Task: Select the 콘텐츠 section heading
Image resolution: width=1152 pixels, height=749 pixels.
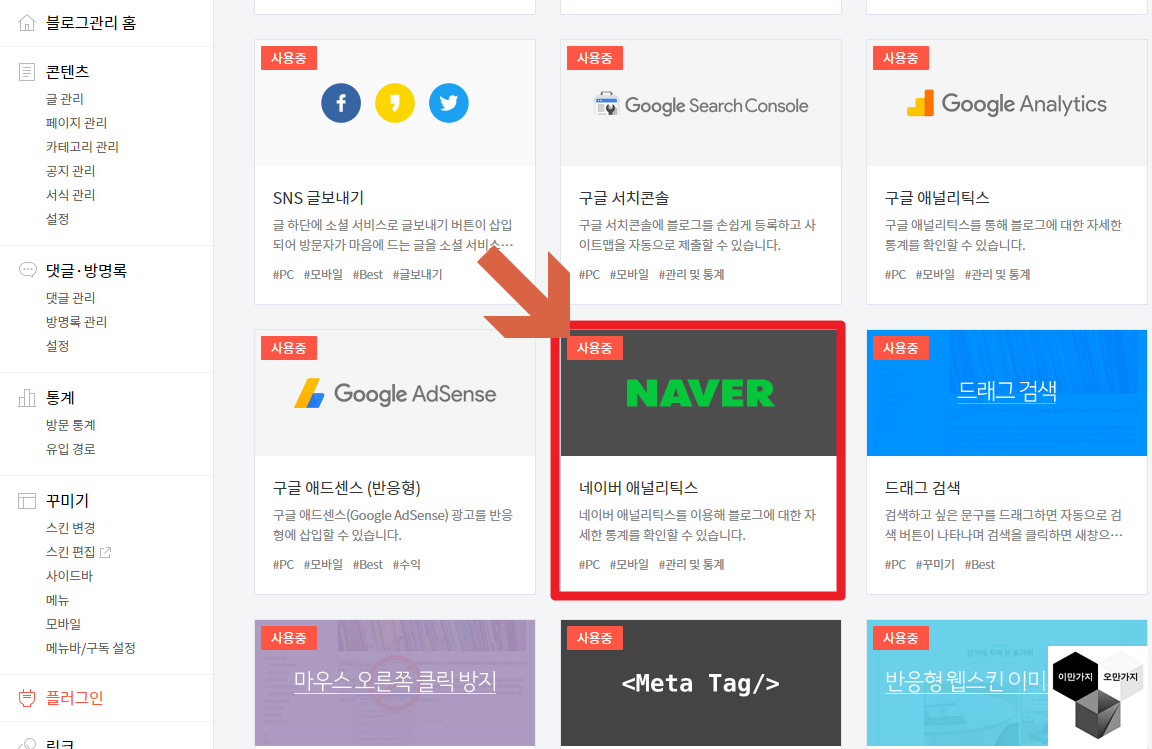Action: [x=67, y=71]
